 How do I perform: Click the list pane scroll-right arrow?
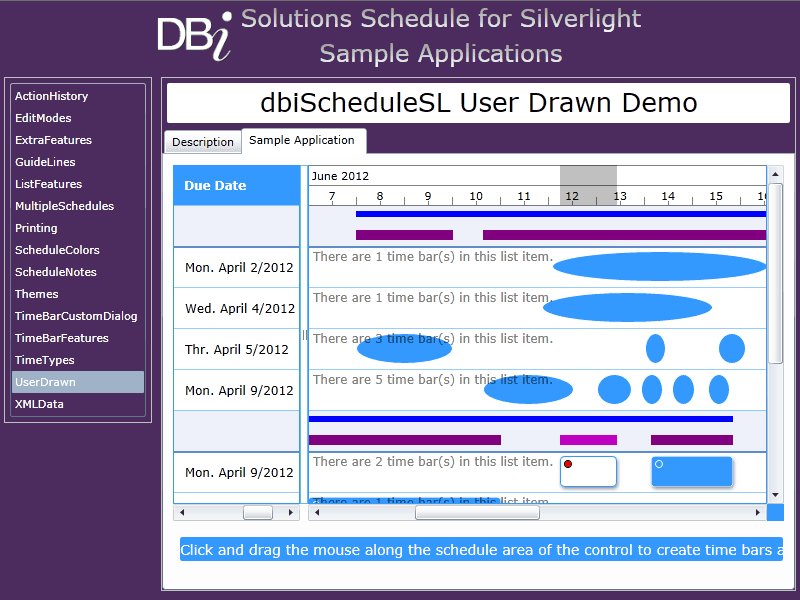[291, 512]
